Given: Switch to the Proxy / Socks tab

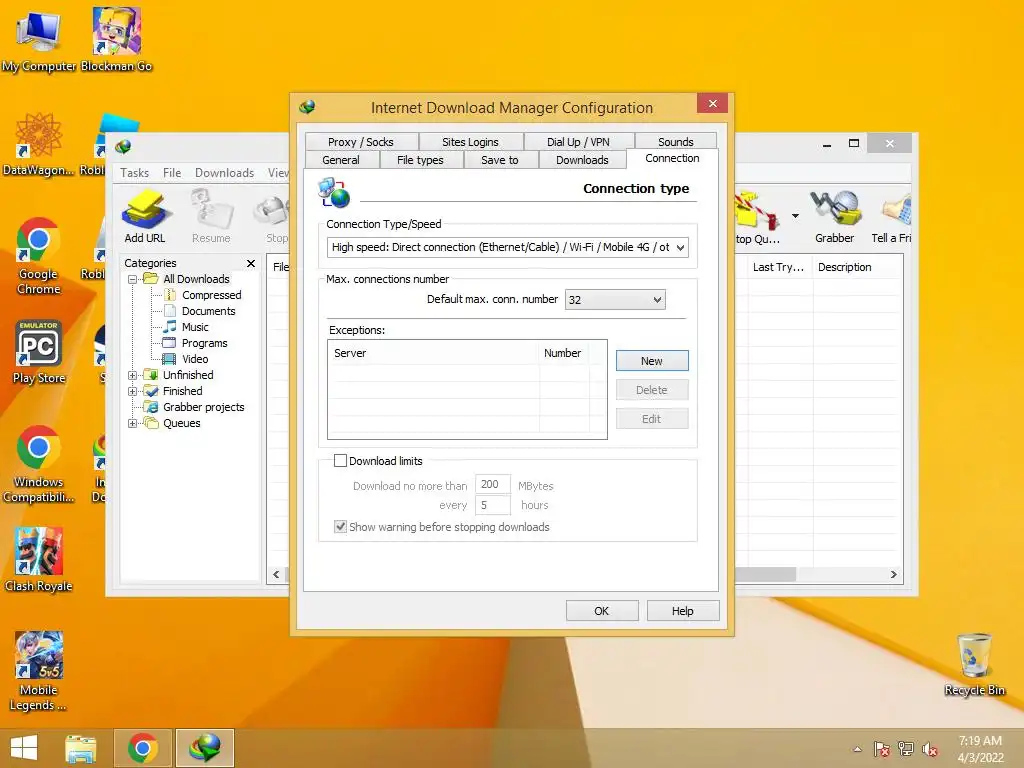Looking at the screenshot, I should 360,142.
